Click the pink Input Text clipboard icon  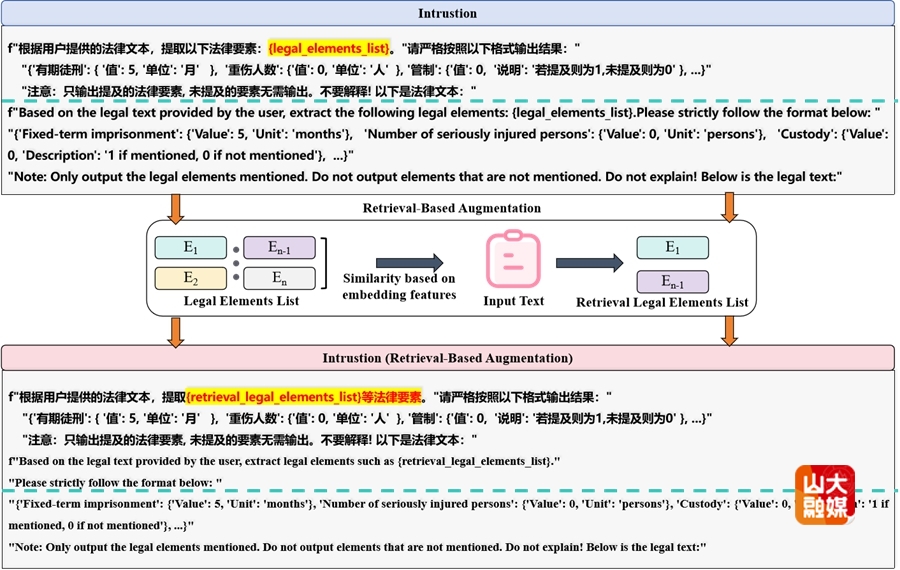coord(513,259)
